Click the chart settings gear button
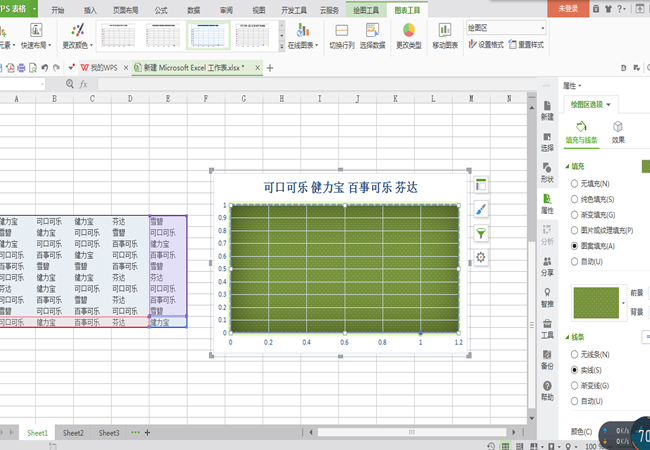This screenshot has height=450, width=650. click(x=480, y=257)
